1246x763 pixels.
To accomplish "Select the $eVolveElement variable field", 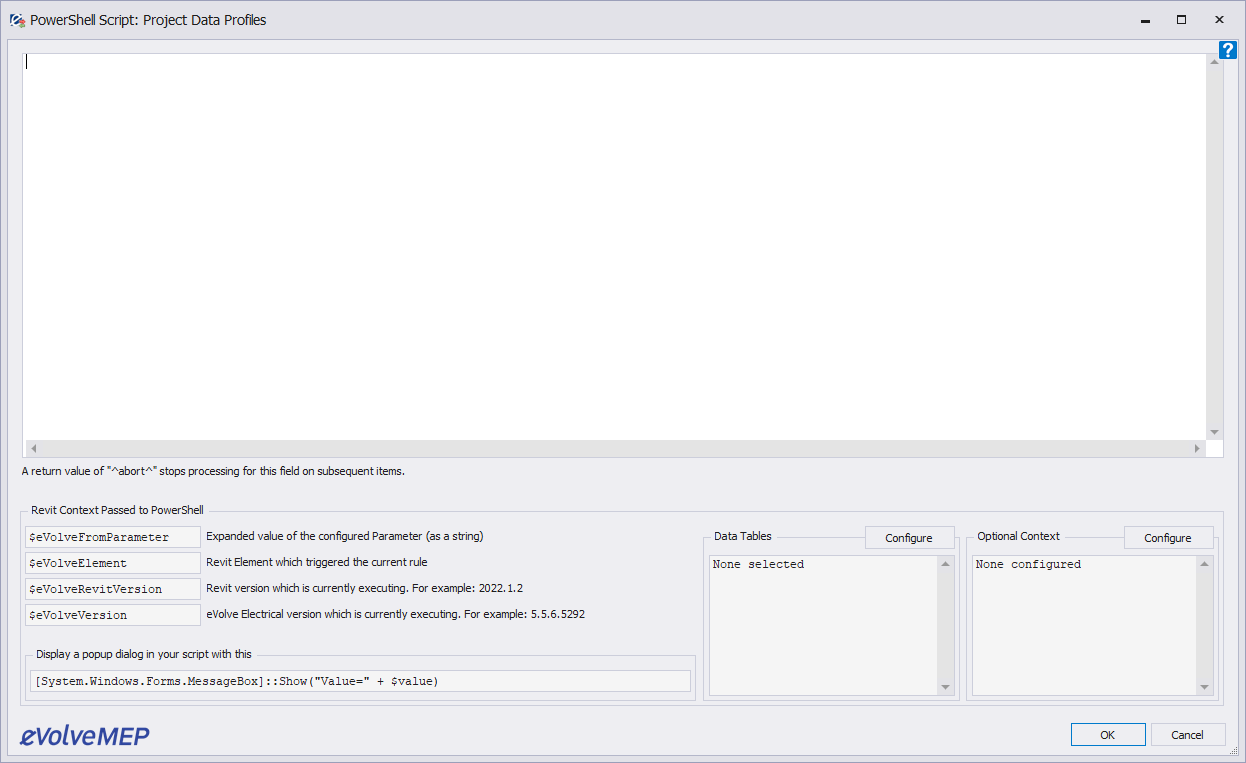I will 113,563.
